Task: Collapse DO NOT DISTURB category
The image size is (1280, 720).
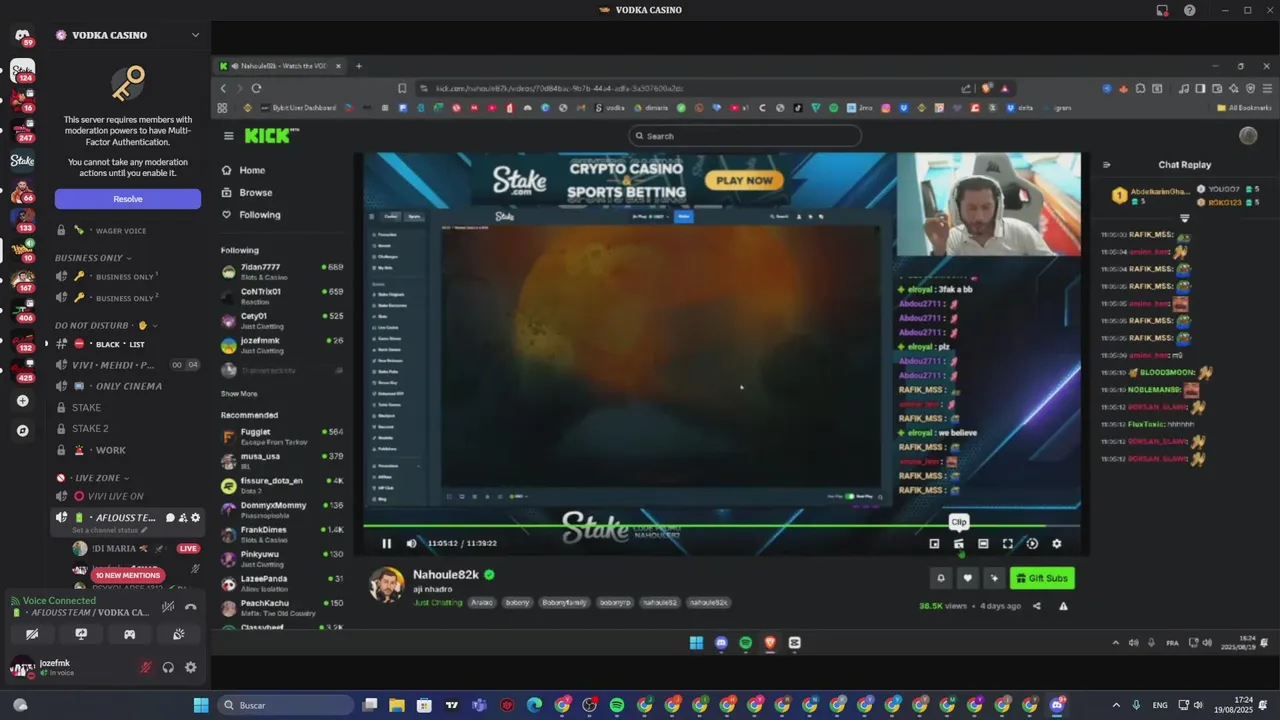Action: (x=107, y=325)
